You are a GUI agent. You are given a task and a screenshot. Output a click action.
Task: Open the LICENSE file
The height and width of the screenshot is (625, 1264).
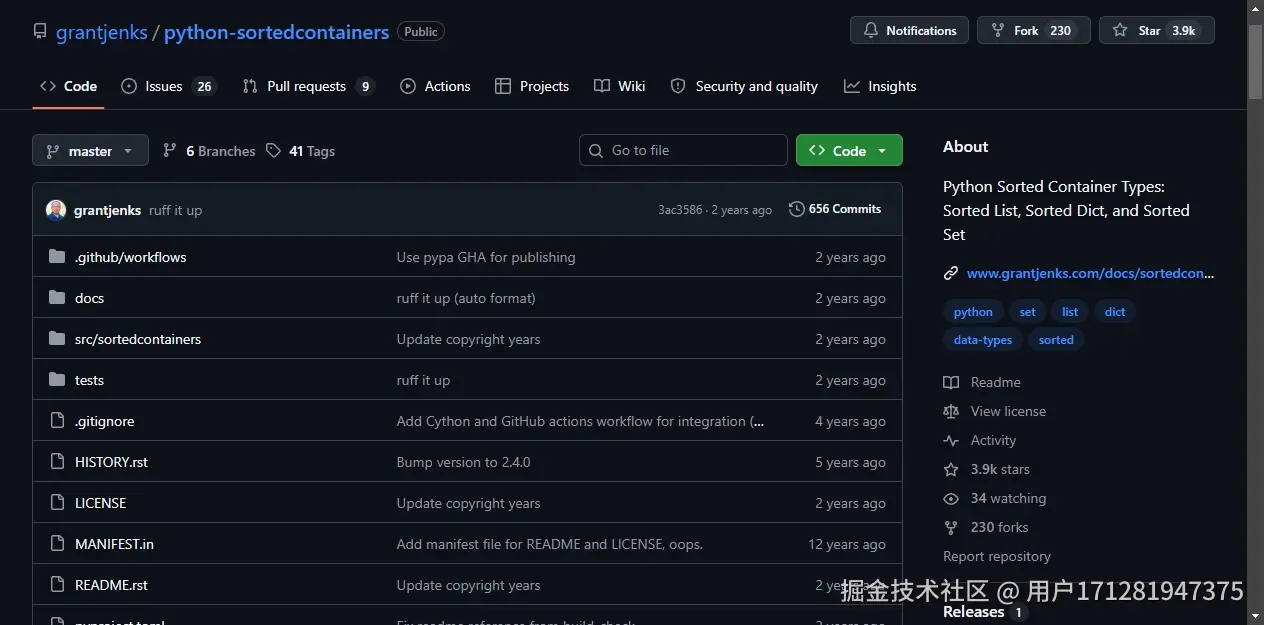(100, 503)
